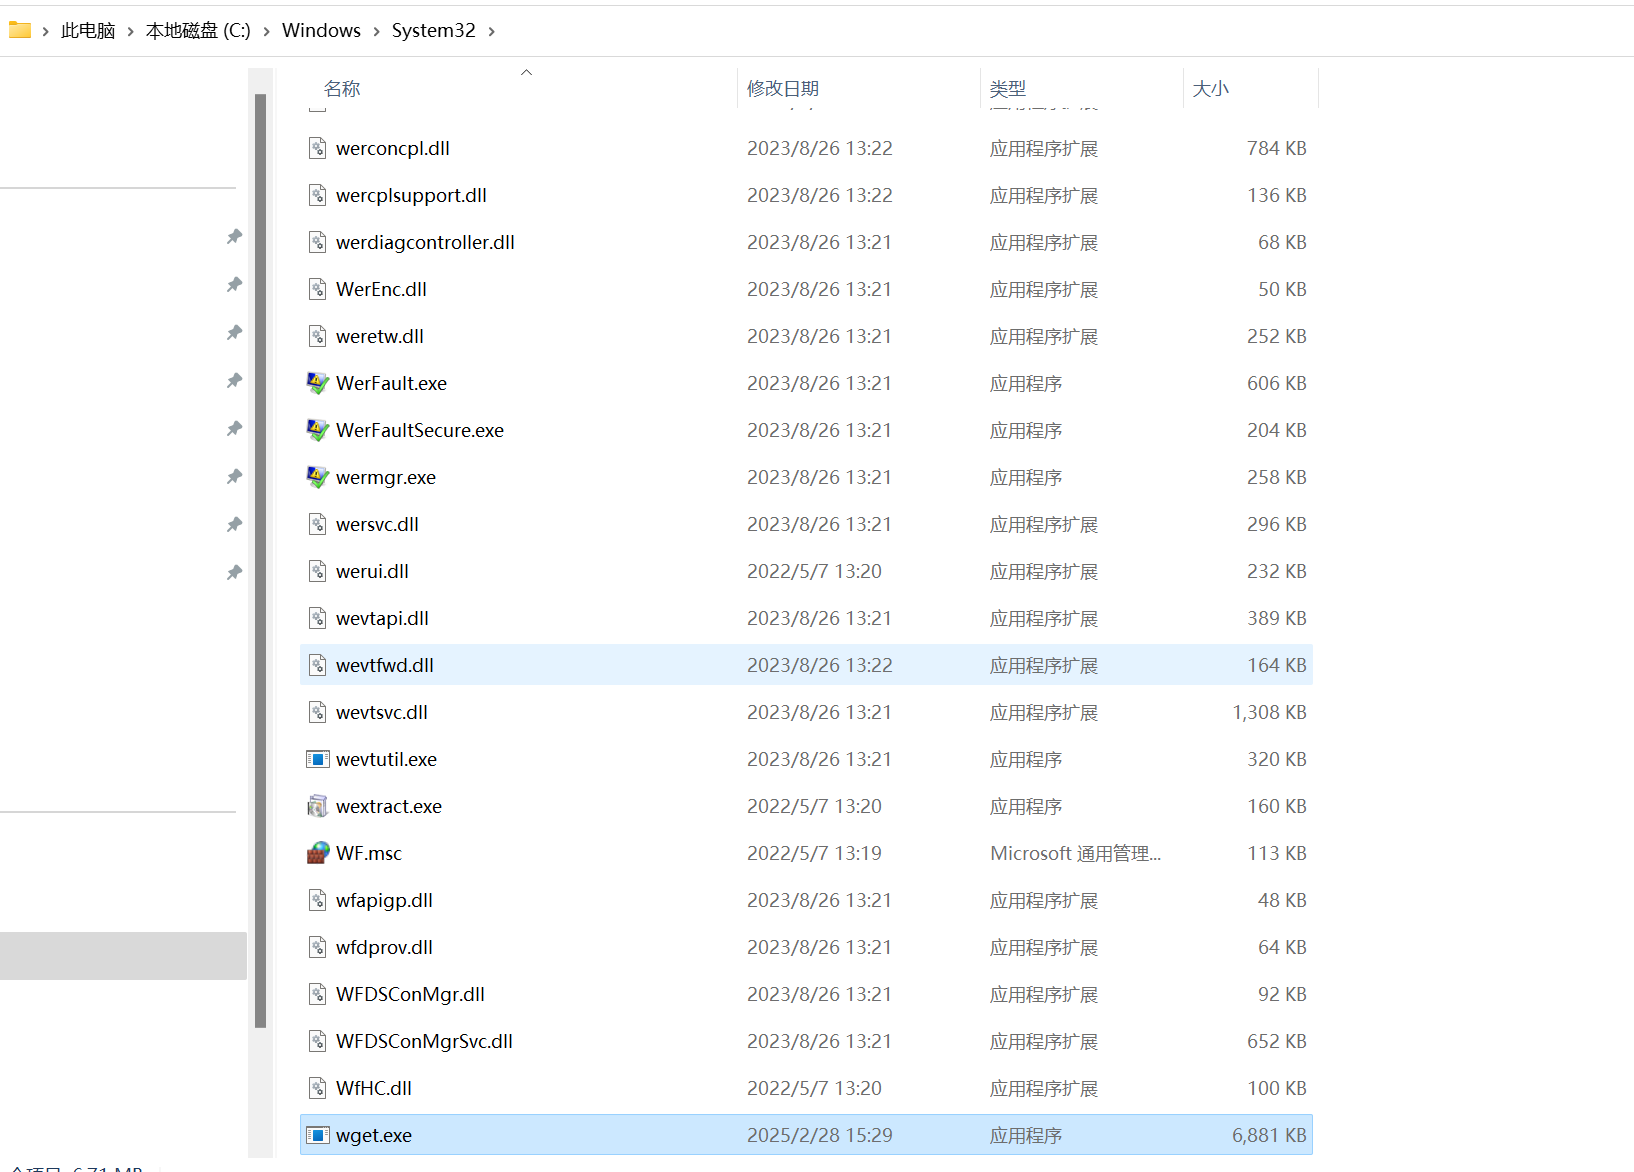Image resolution: width=1634 pixels, height=1172 pixels.
Task: Sort files by 修改日期 column header
Action: [x=783, y=88]
